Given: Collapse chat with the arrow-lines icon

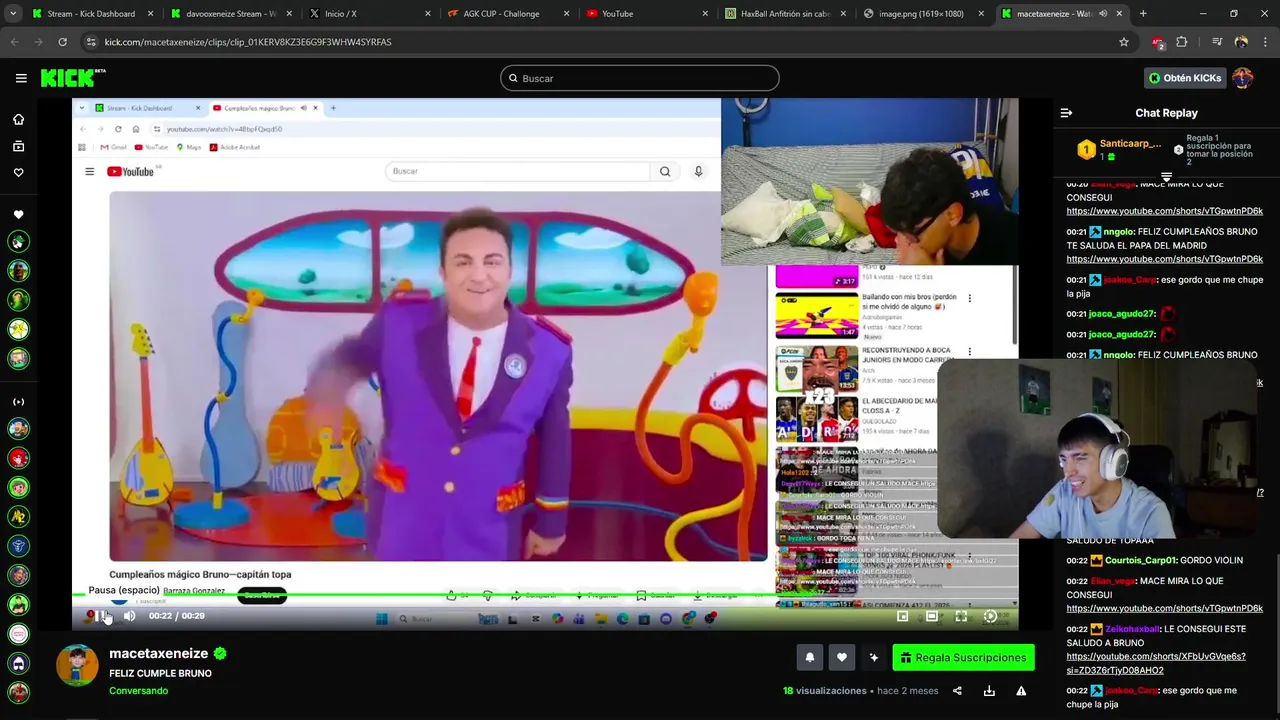Looking at the screenshot, I should [1066, 113].
